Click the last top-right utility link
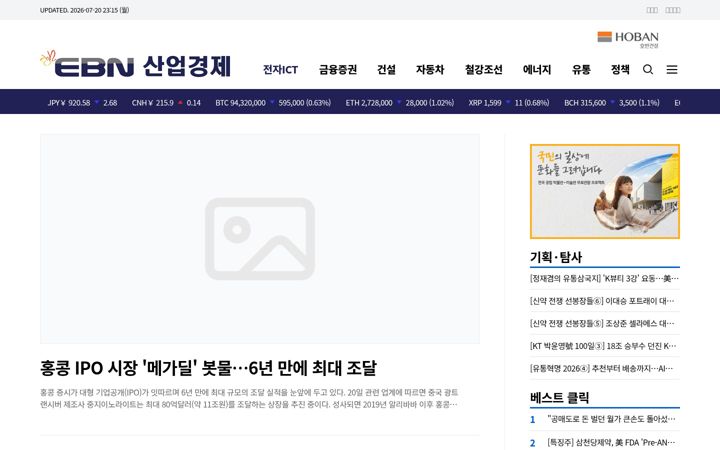 pos(673,10)
